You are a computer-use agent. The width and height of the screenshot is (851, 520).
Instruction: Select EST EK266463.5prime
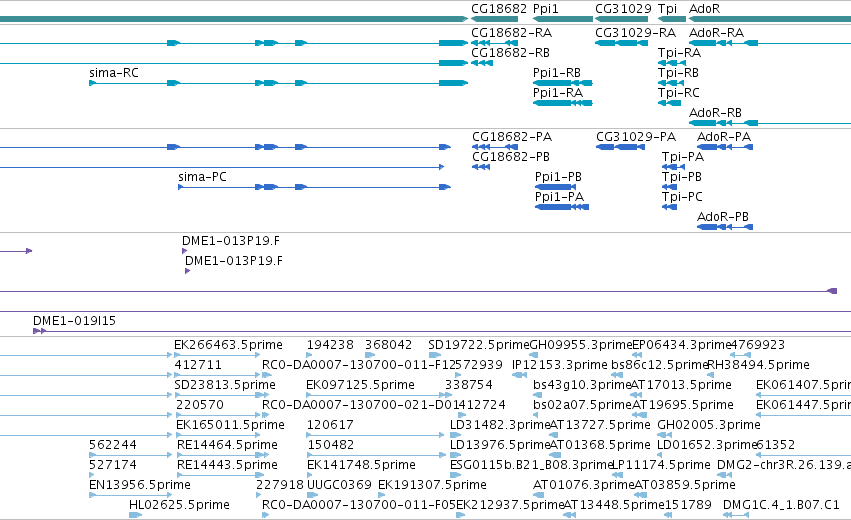[228, 345]
